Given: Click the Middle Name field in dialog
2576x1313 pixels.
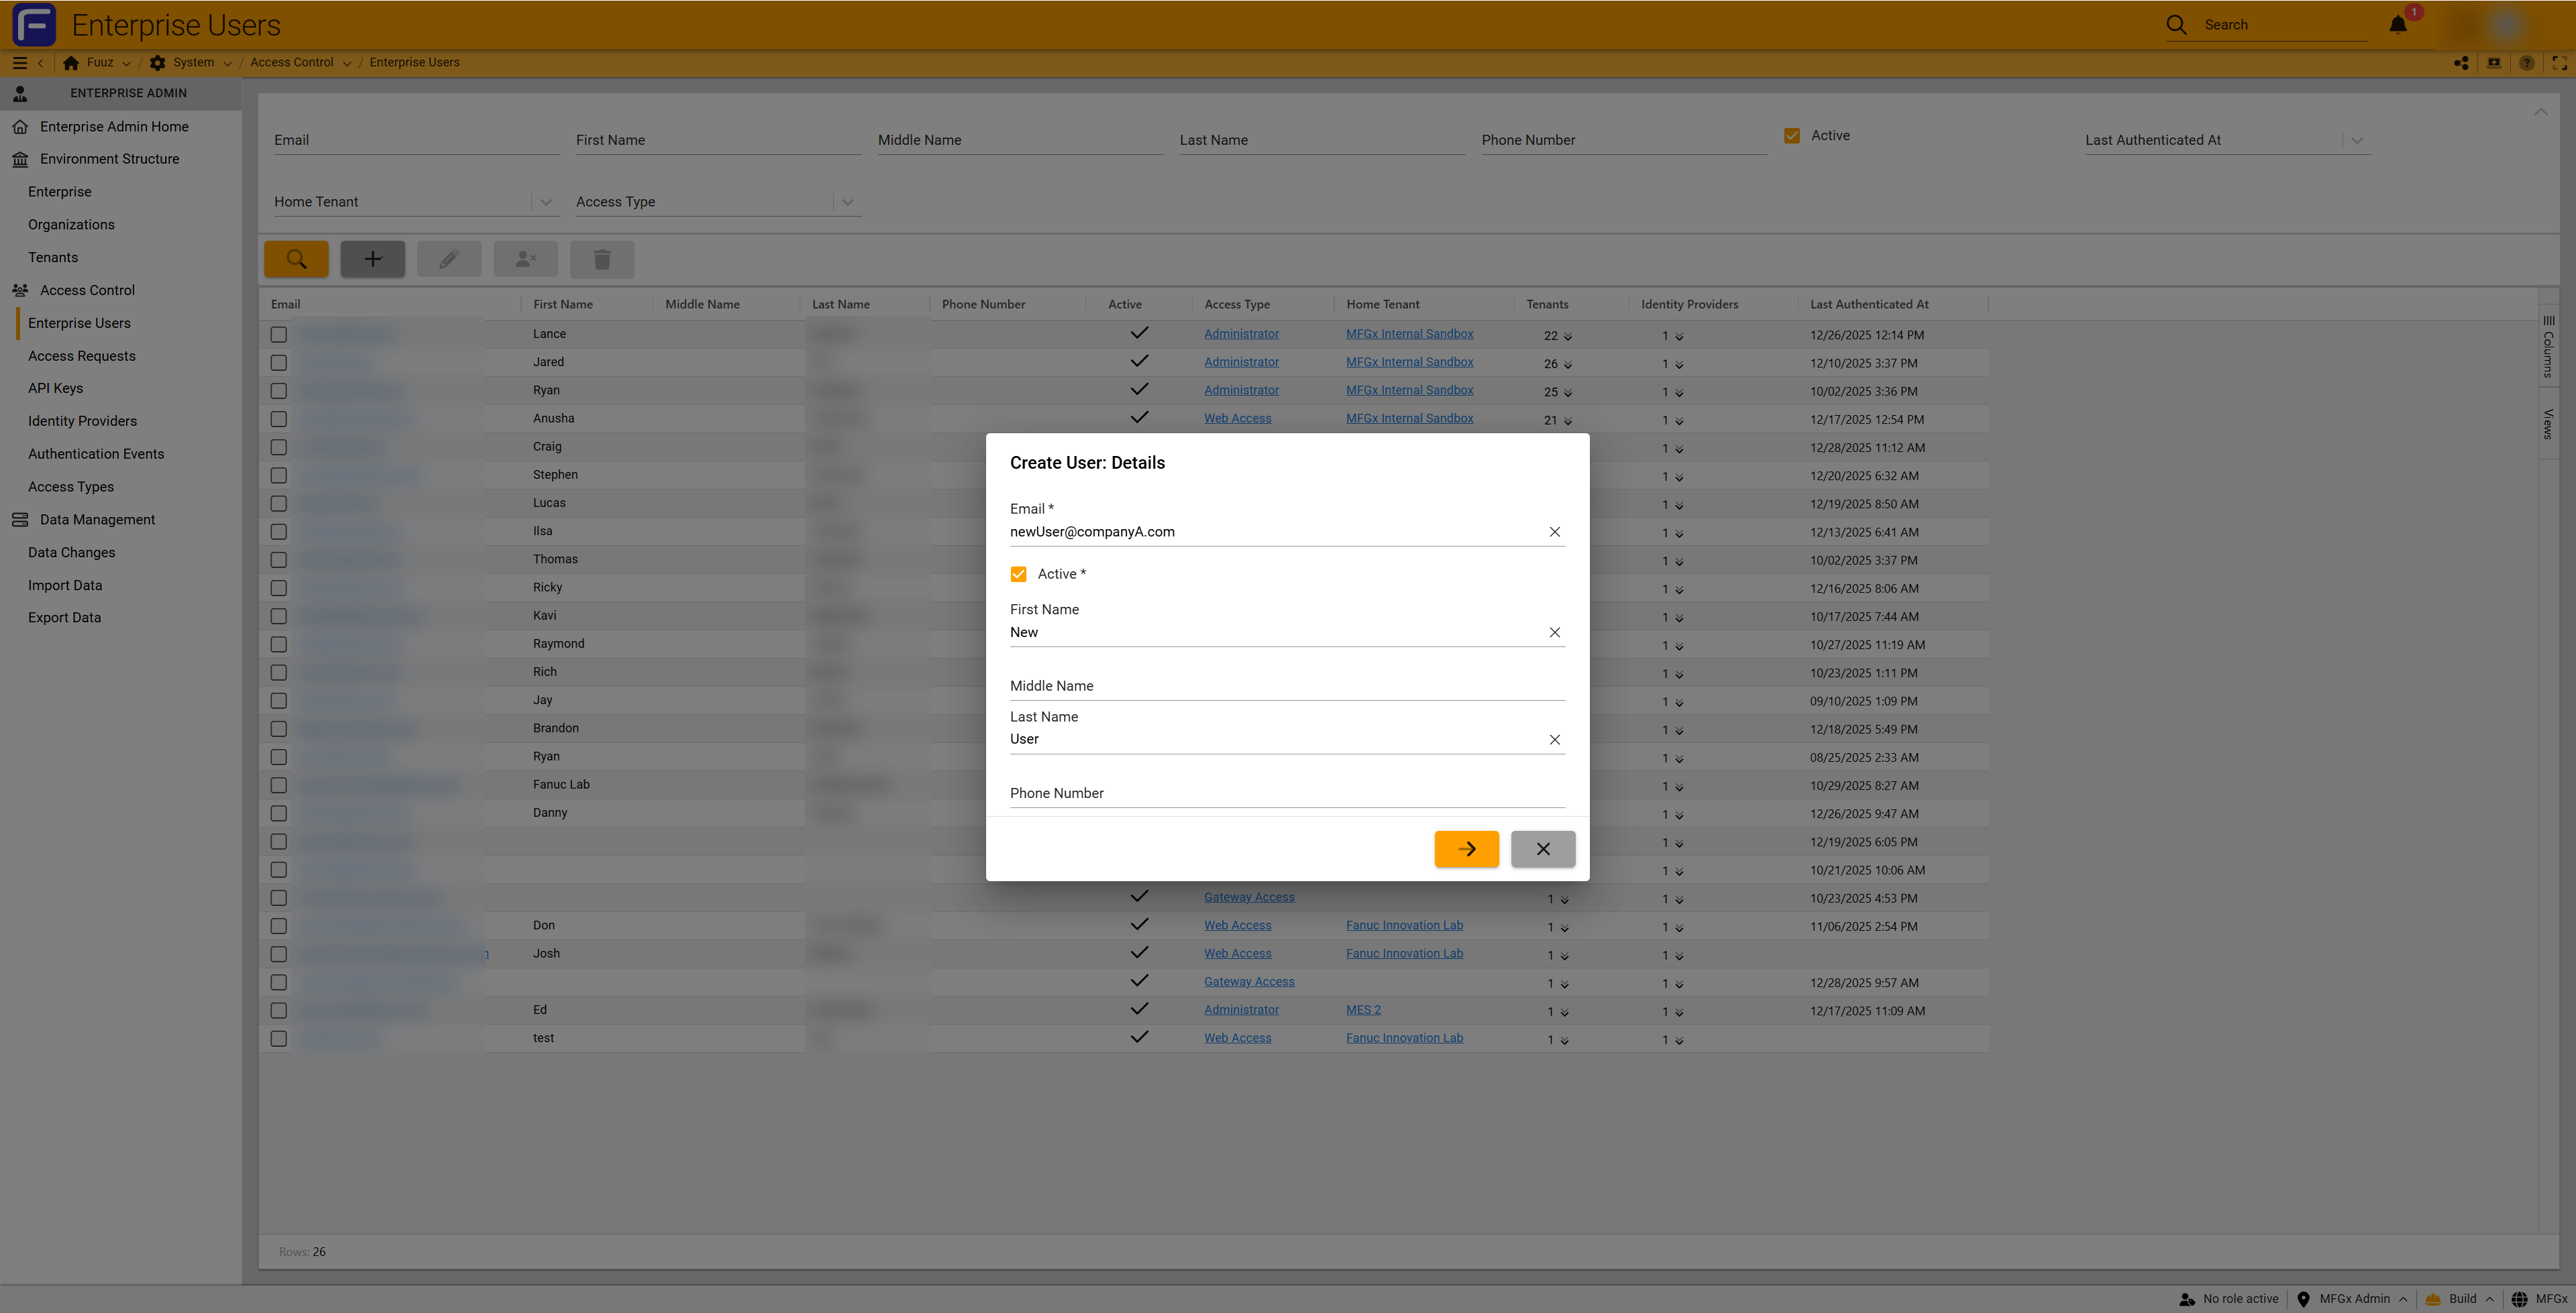Looking at the screenshot, I should (1287, 686).
